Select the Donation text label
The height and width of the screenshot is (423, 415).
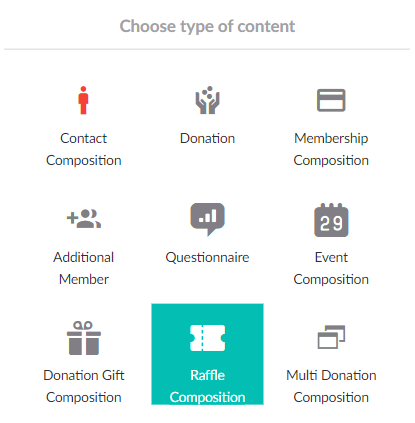pos(207,138)
